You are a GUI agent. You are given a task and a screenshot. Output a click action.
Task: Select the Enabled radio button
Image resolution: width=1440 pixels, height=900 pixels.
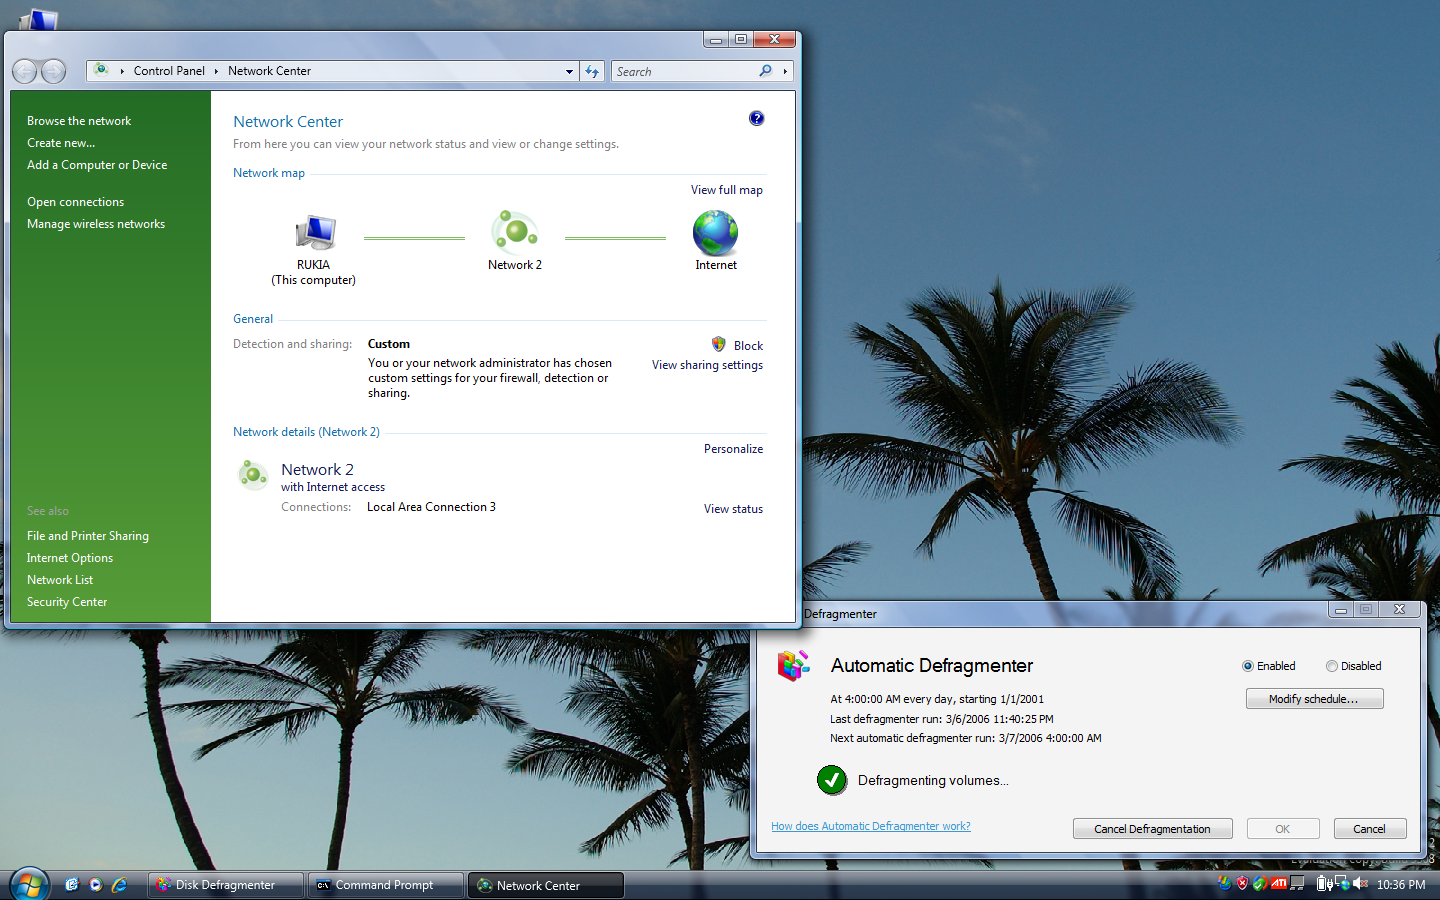coord(1247,666)
